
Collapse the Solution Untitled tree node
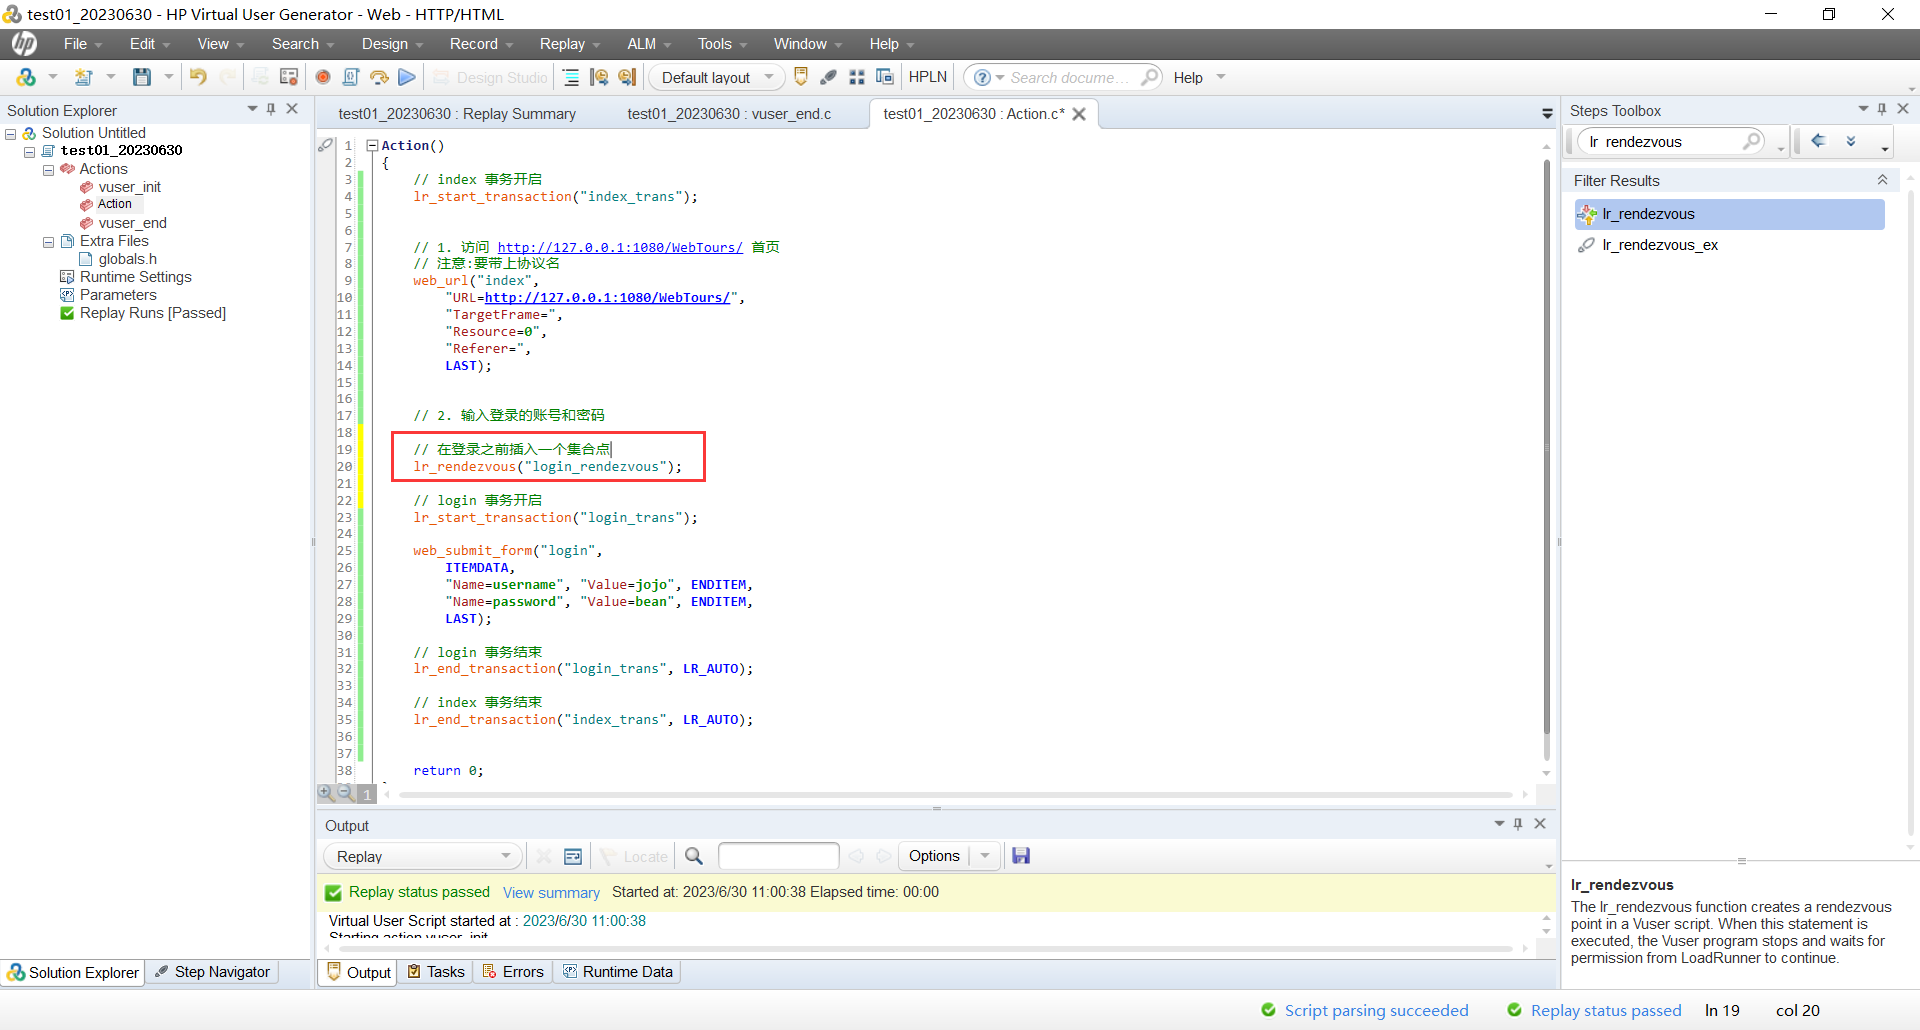11,133
